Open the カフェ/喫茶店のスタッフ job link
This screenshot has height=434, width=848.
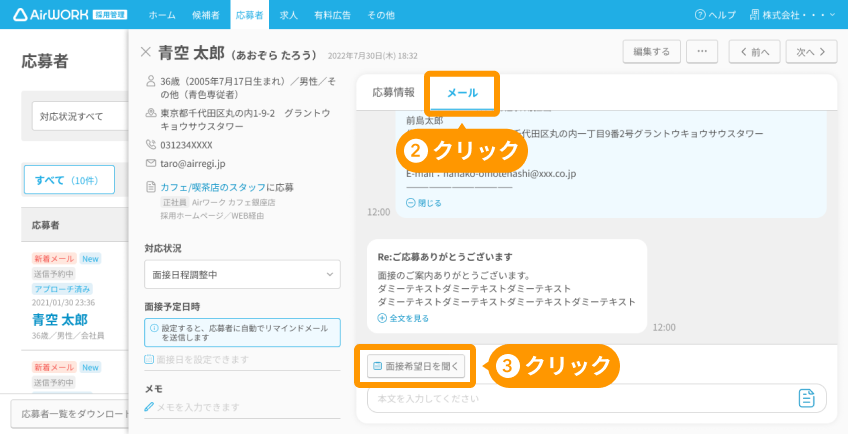pyautogui.click(x=213, y=187)
